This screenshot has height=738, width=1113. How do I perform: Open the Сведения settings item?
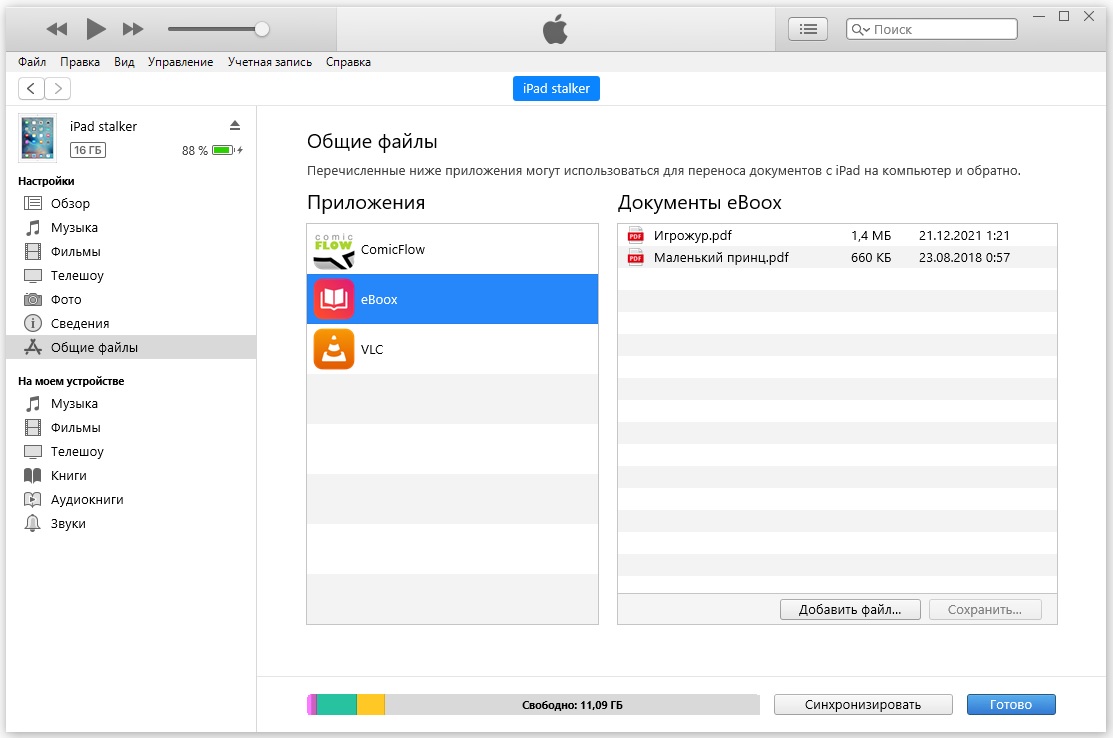click(131, 324)
